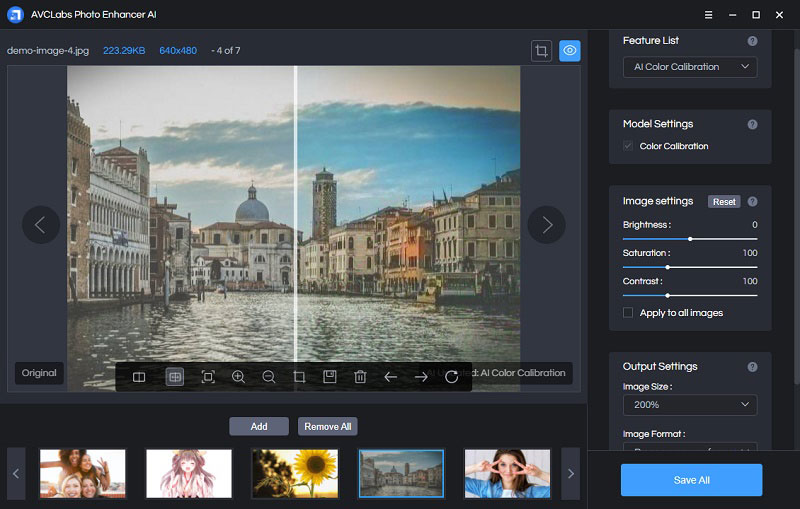Click the '4 of 7' image counter
Viewport: 800px width, 509px height.
[x=228, y=50]
